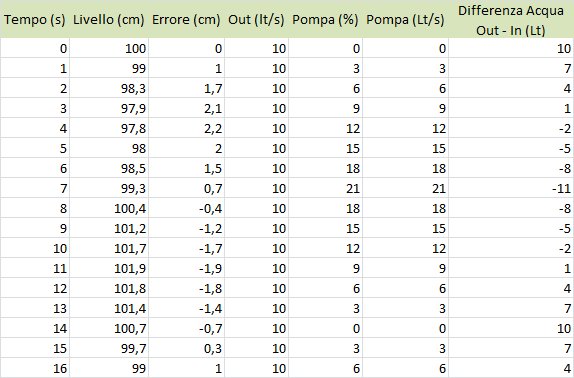Click the Differenza cell showing -11
This screenshot has width=574, height=378.
511,188
